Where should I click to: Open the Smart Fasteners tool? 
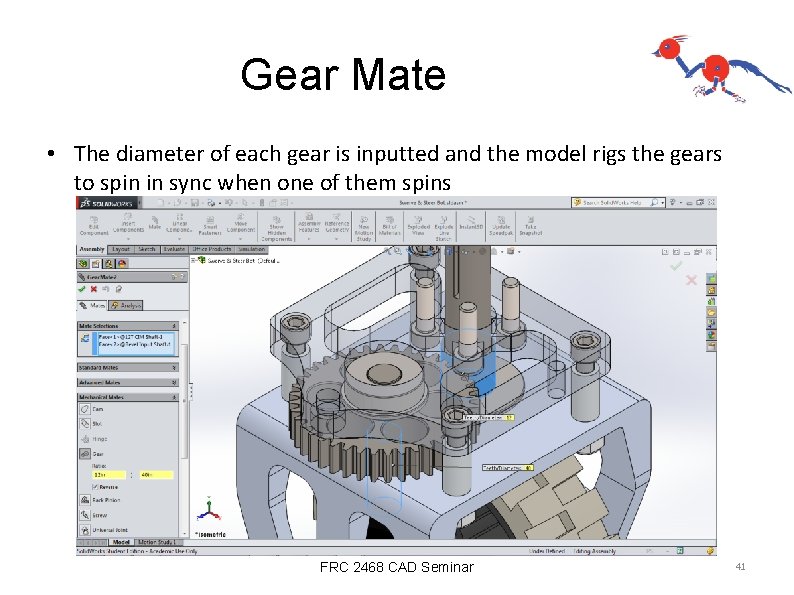(210, 225)
